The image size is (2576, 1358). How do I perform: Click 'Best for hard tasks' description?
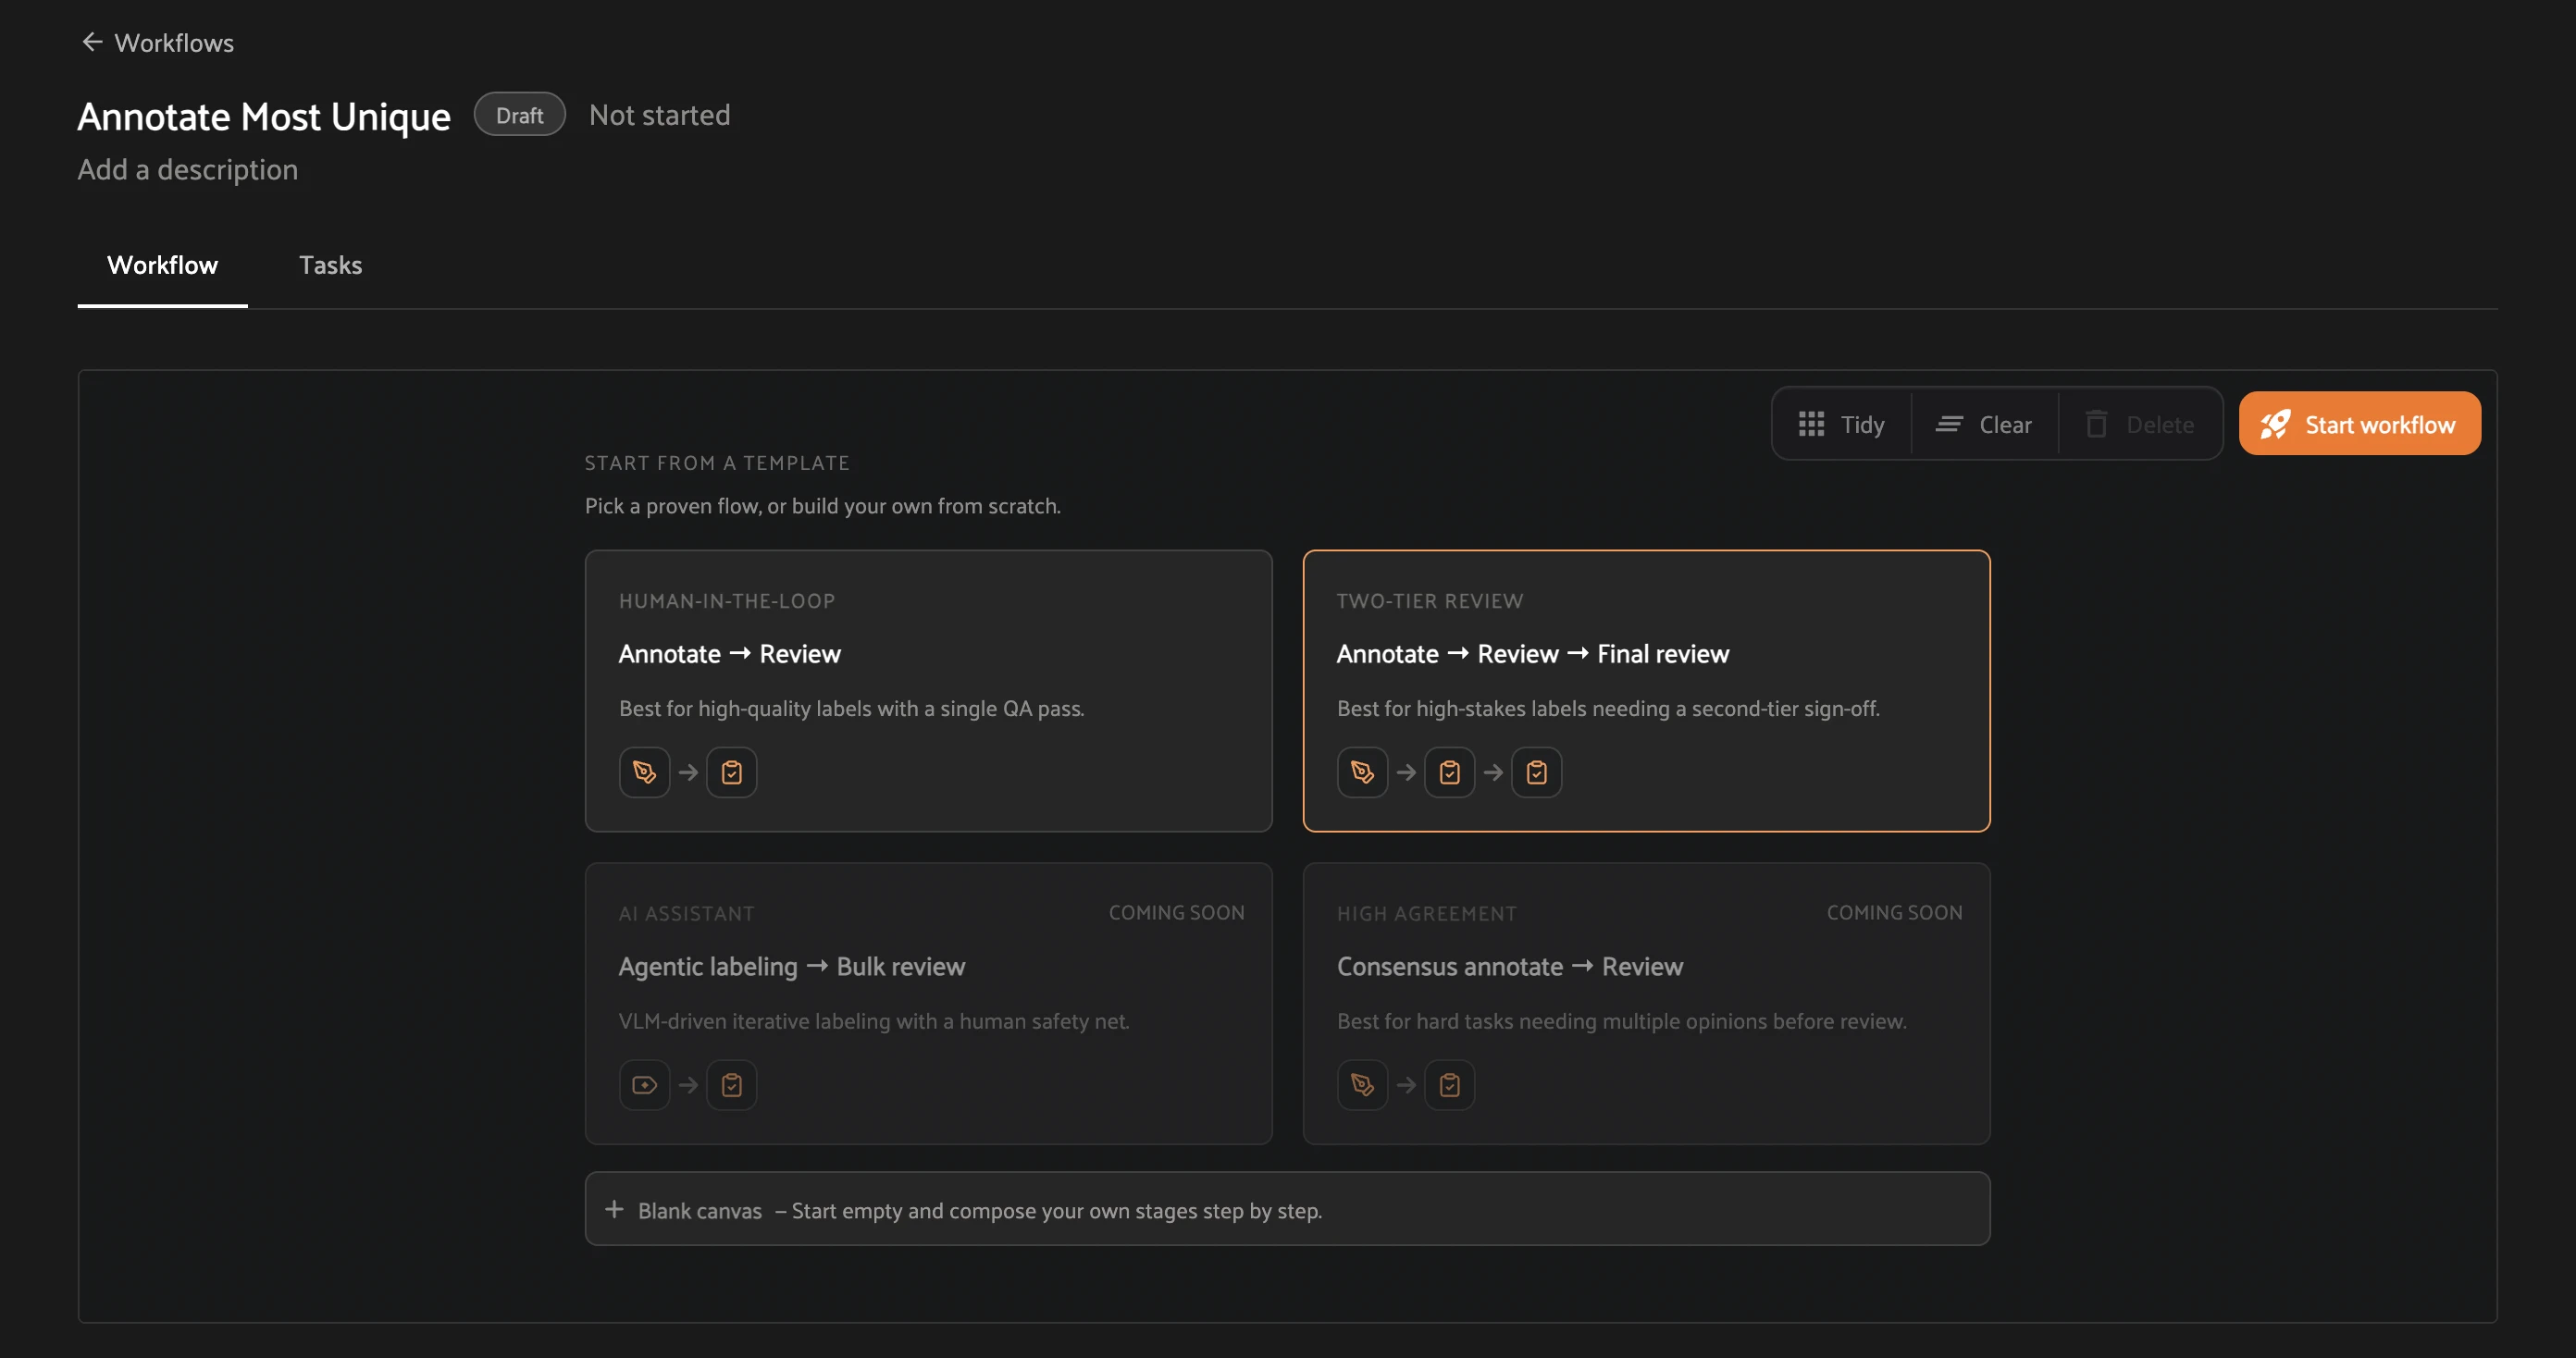point(1621,1022)
